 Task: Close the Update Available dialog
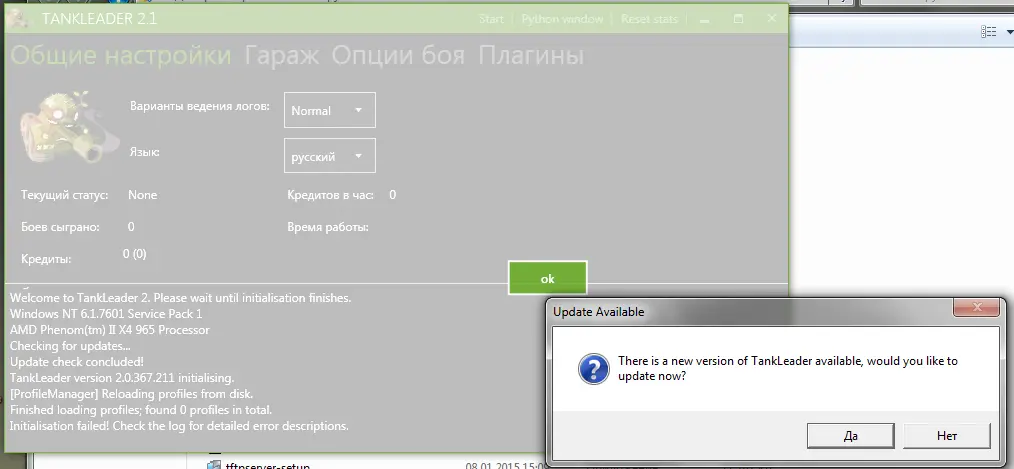point(977,307)
